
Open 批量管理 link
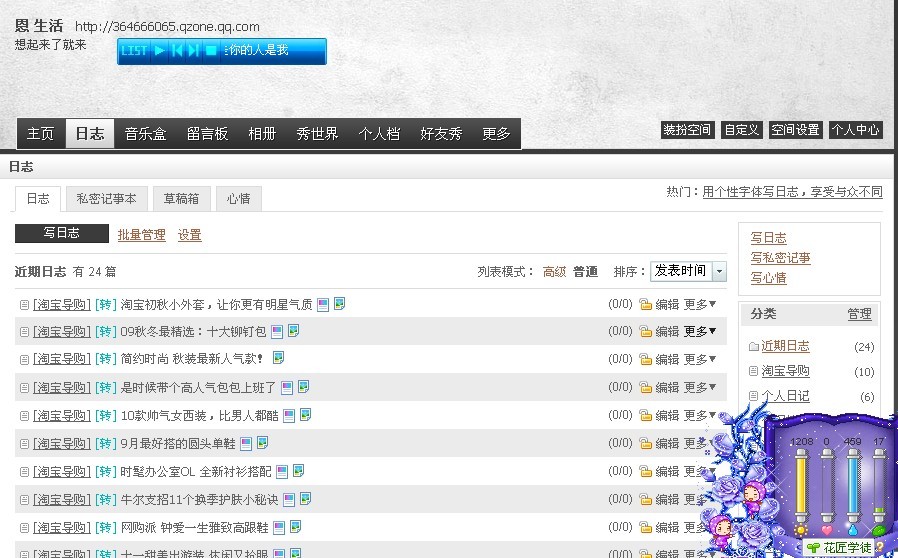coord(141,235)
